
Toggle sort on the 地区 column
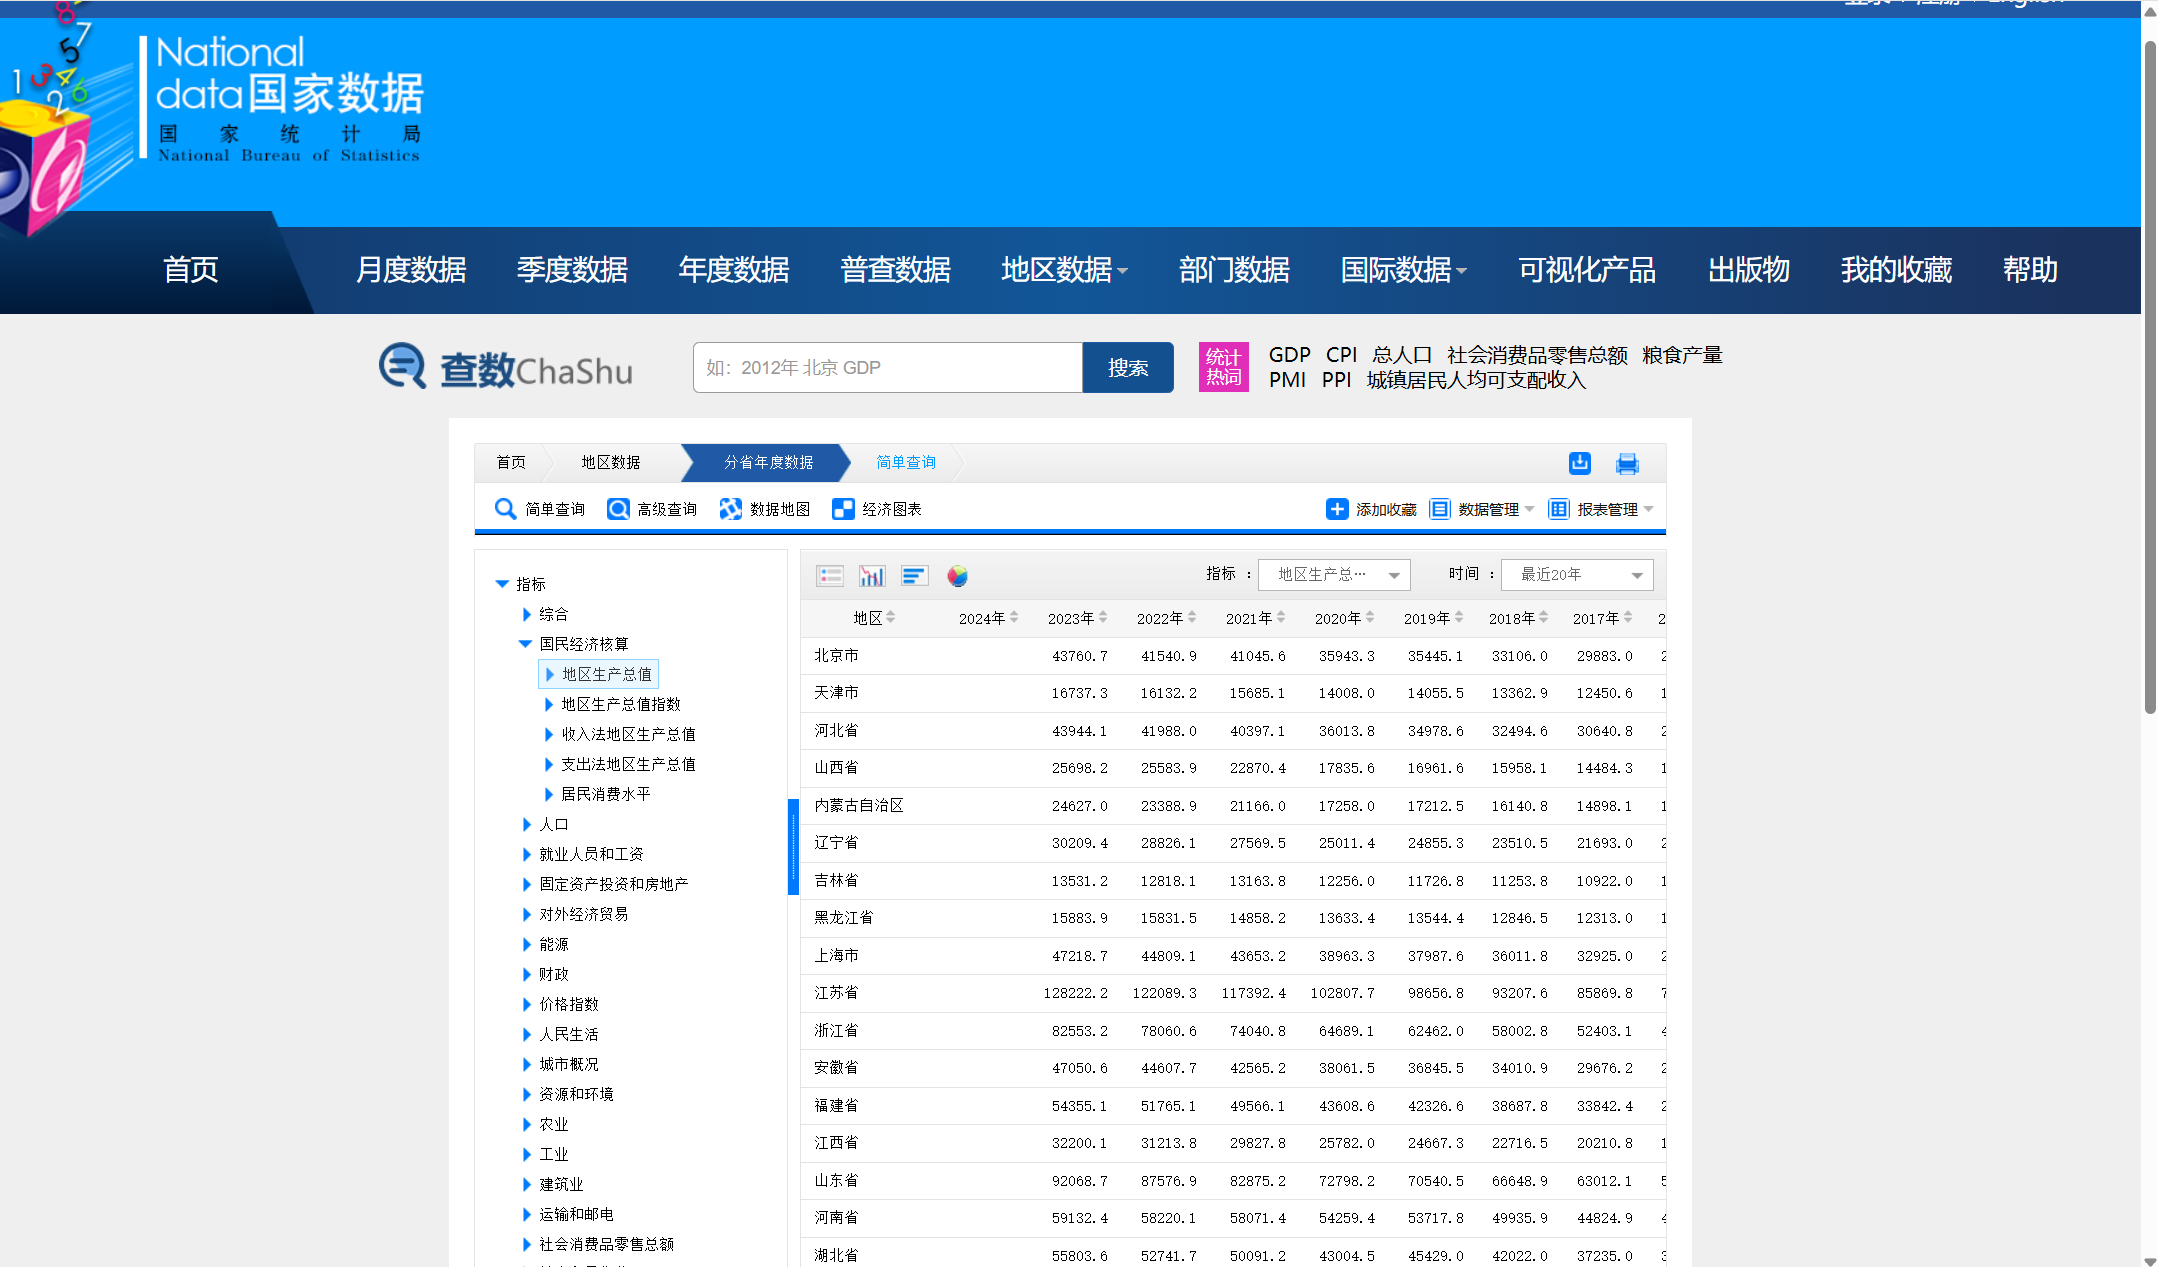(890, 618)
